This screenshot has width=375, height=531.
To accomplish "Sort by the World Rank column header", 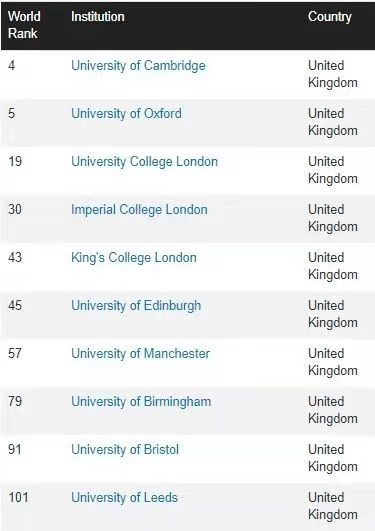I will (24, 25).
